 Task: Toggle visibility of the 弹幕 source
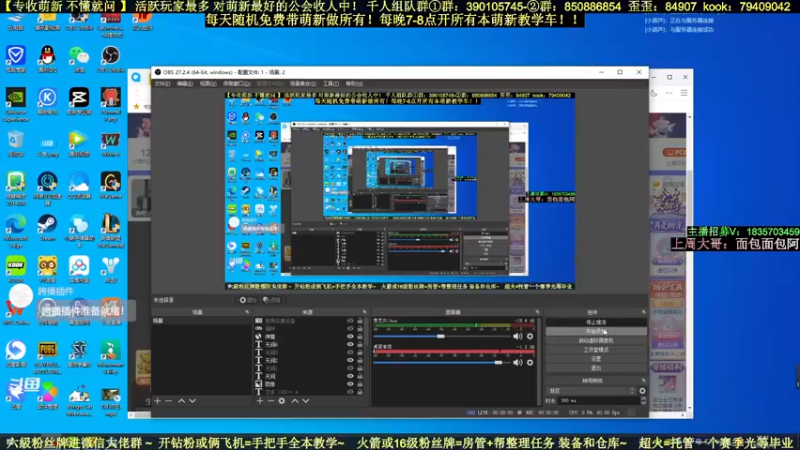tap(350, 337)
